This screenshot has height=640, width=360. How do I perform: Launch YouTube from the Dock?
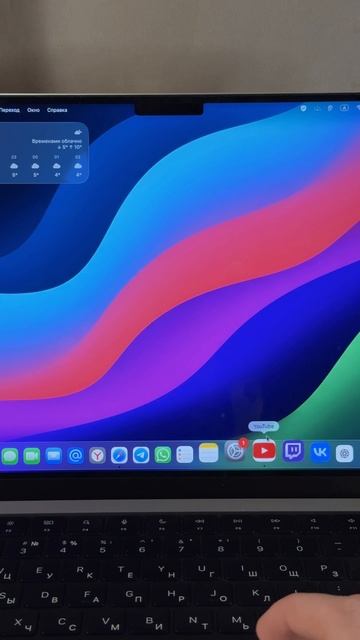(264, 451)
